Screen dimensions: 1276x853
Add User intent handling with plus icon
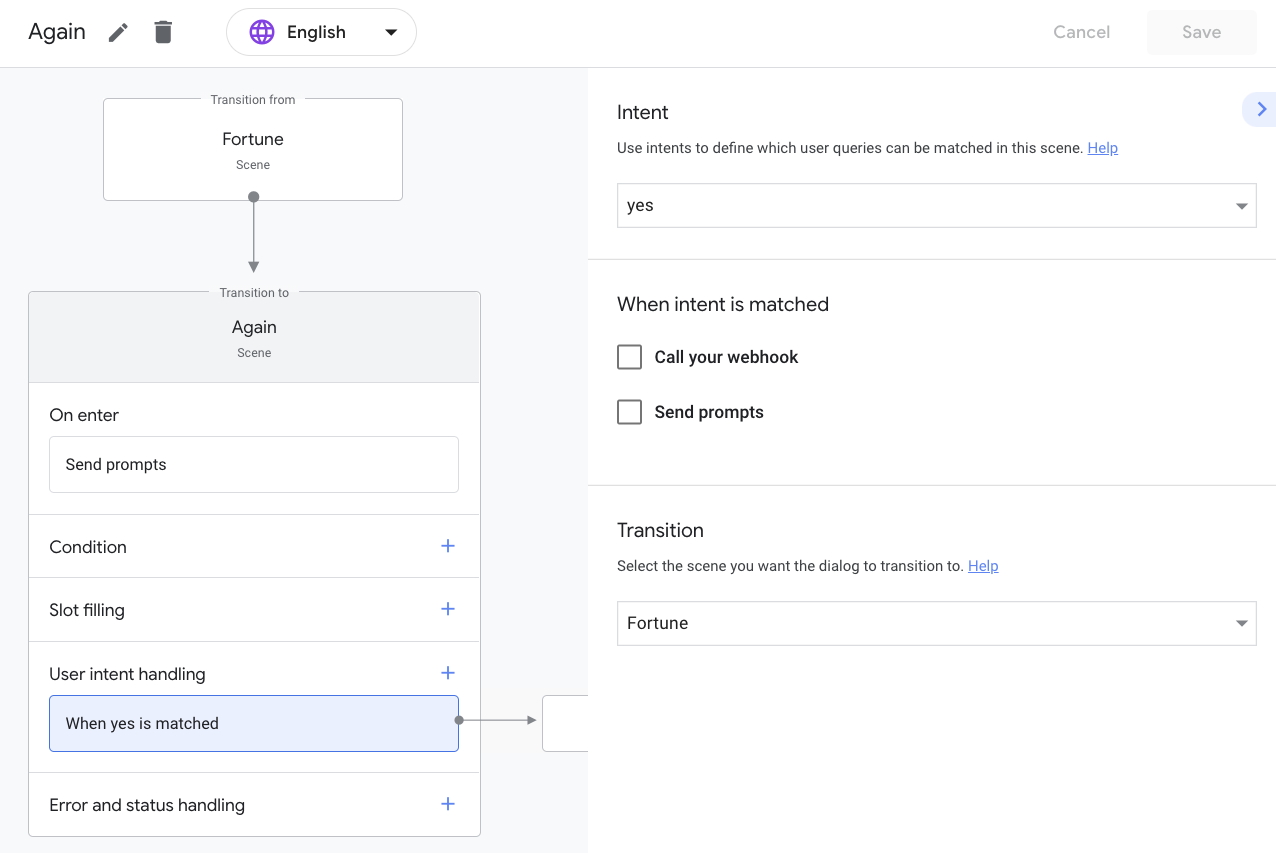click(x=448, y=673)
